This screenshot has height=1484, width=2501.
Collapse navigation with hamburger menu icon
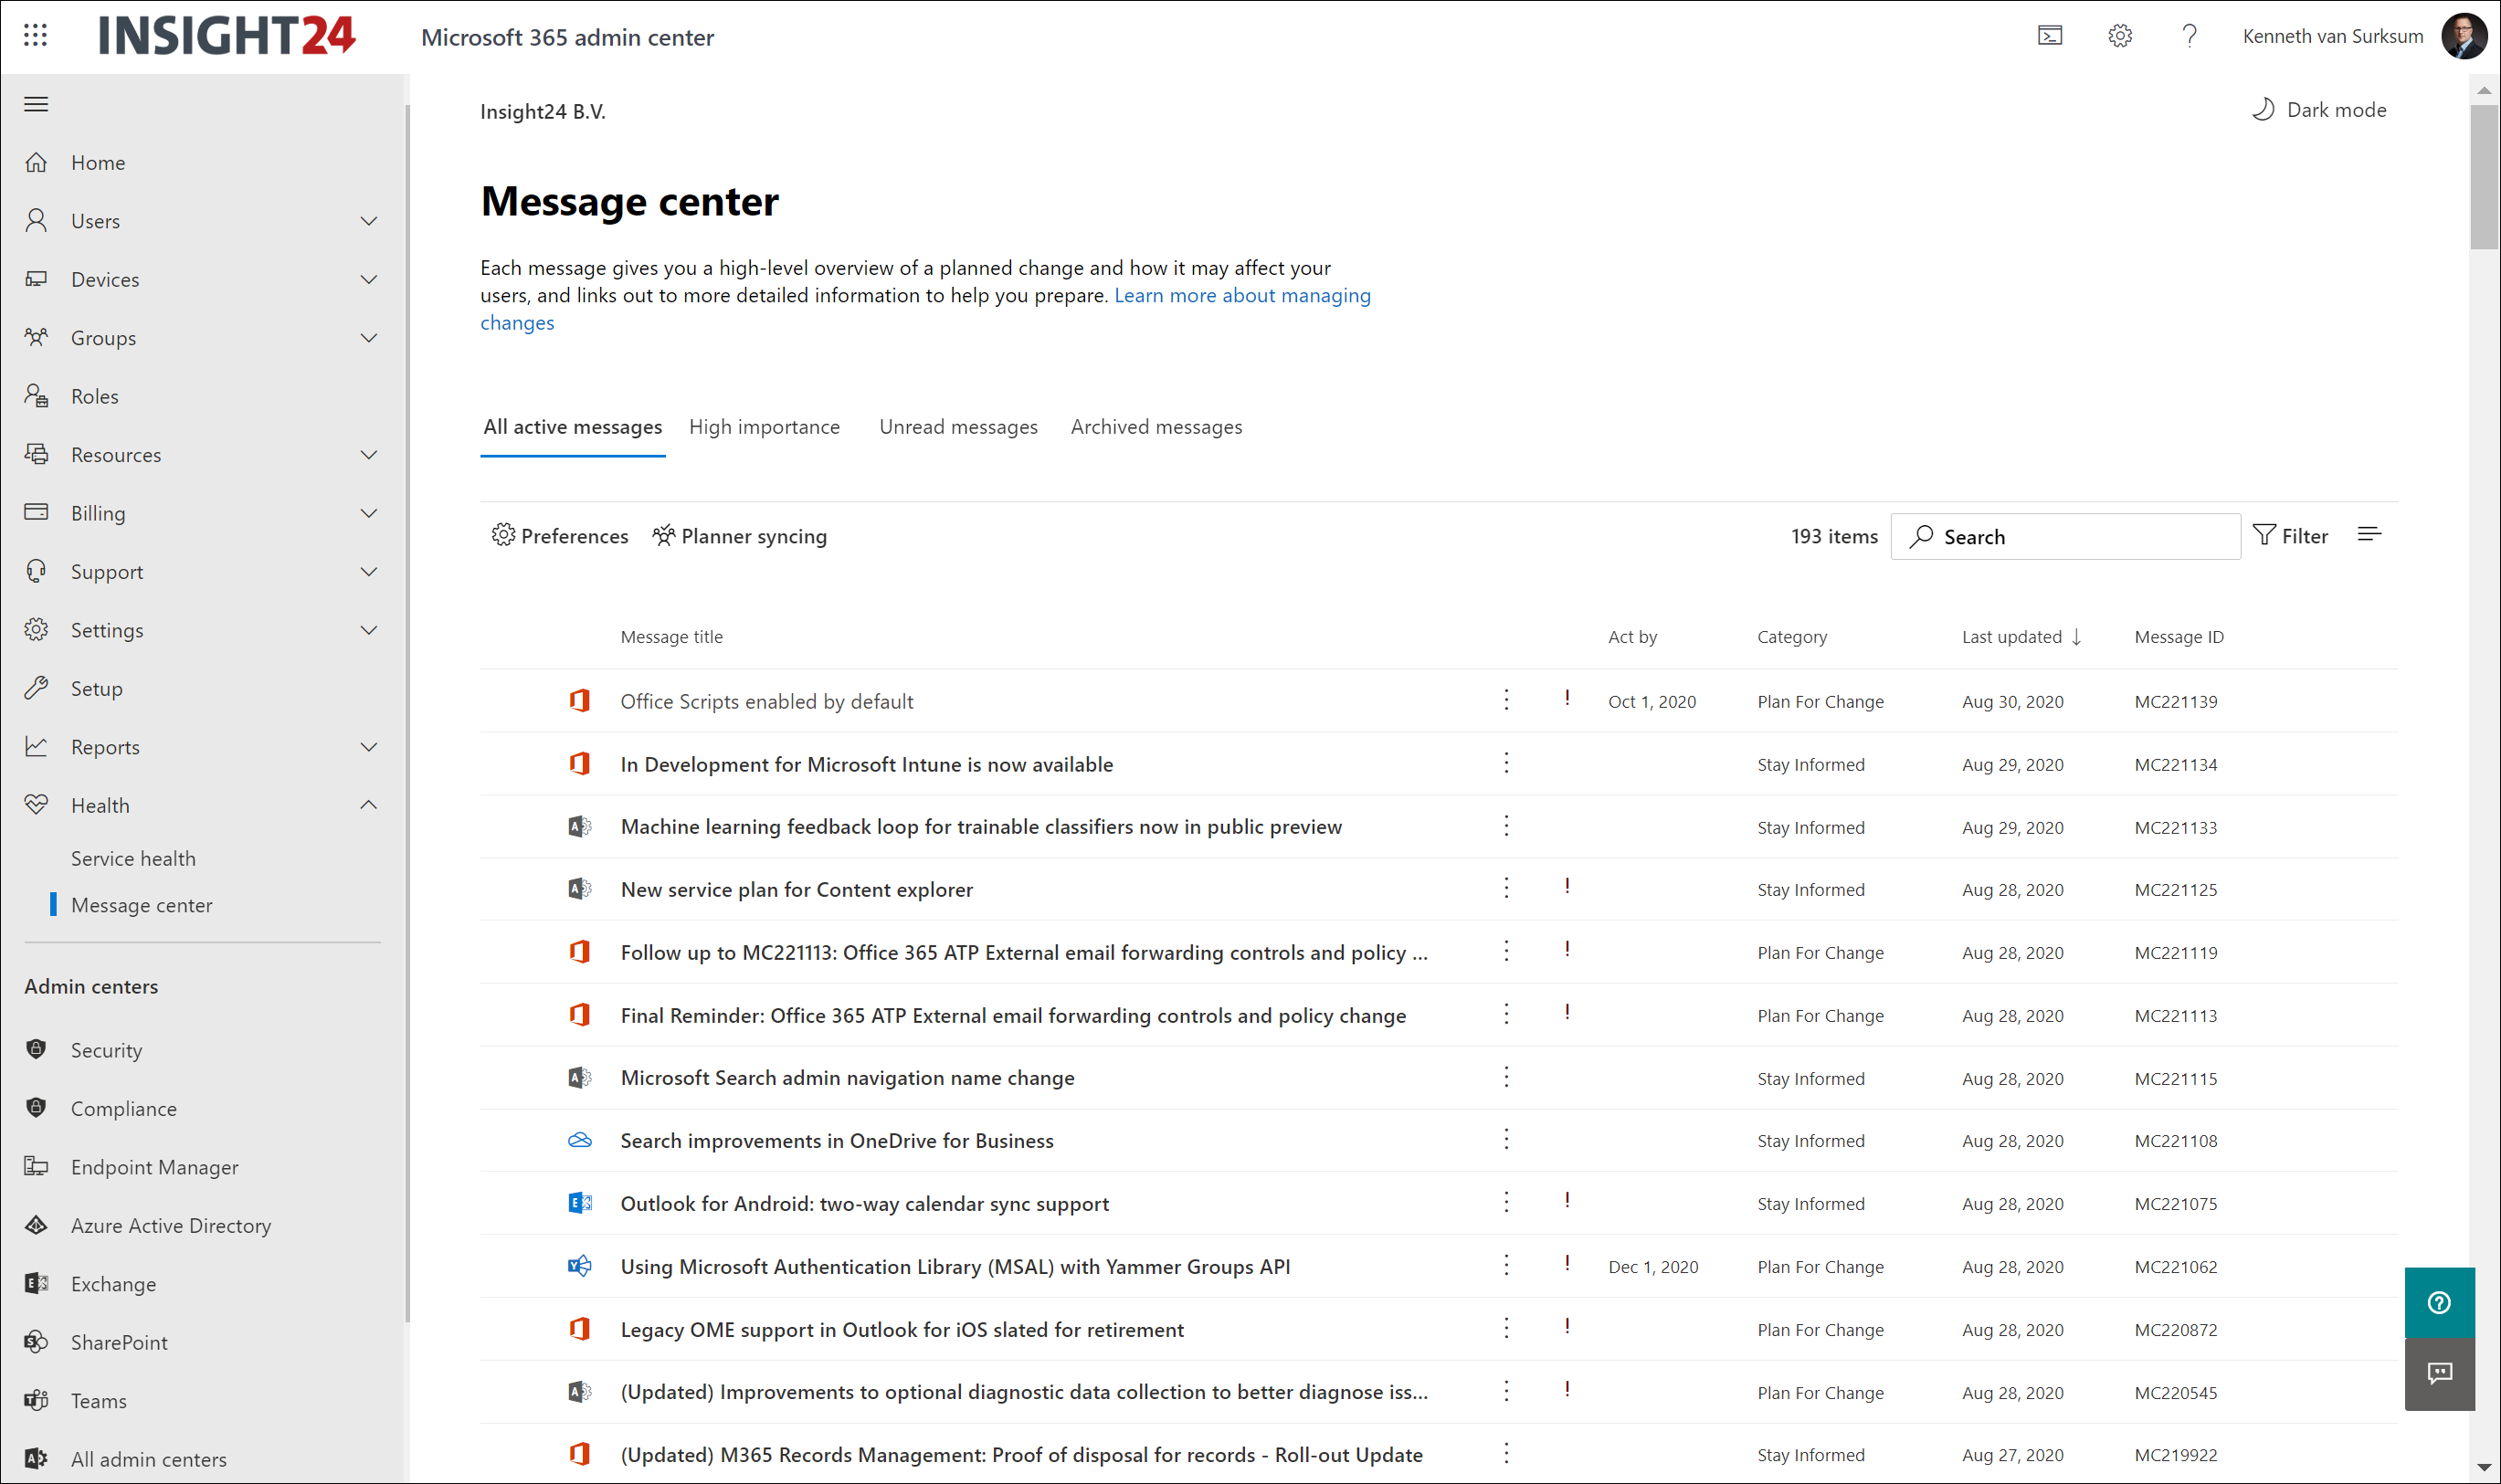pyautogui.click(x=36, y=104)
